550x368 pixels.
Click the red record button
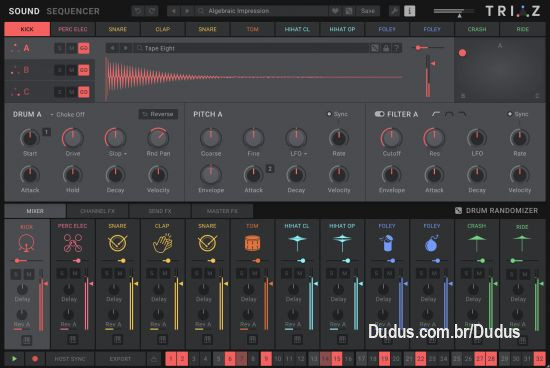coord(35,359)
